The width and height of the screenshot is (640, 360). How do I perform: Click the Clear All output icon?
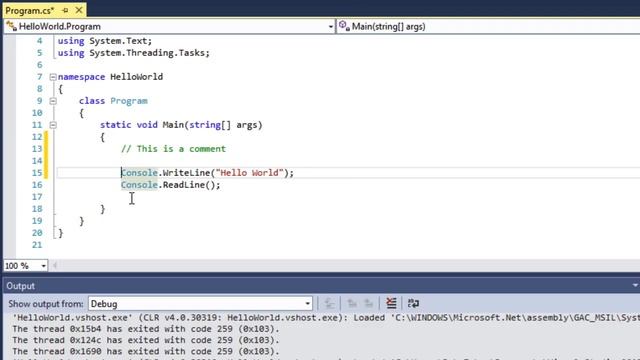tap(391, 303)
